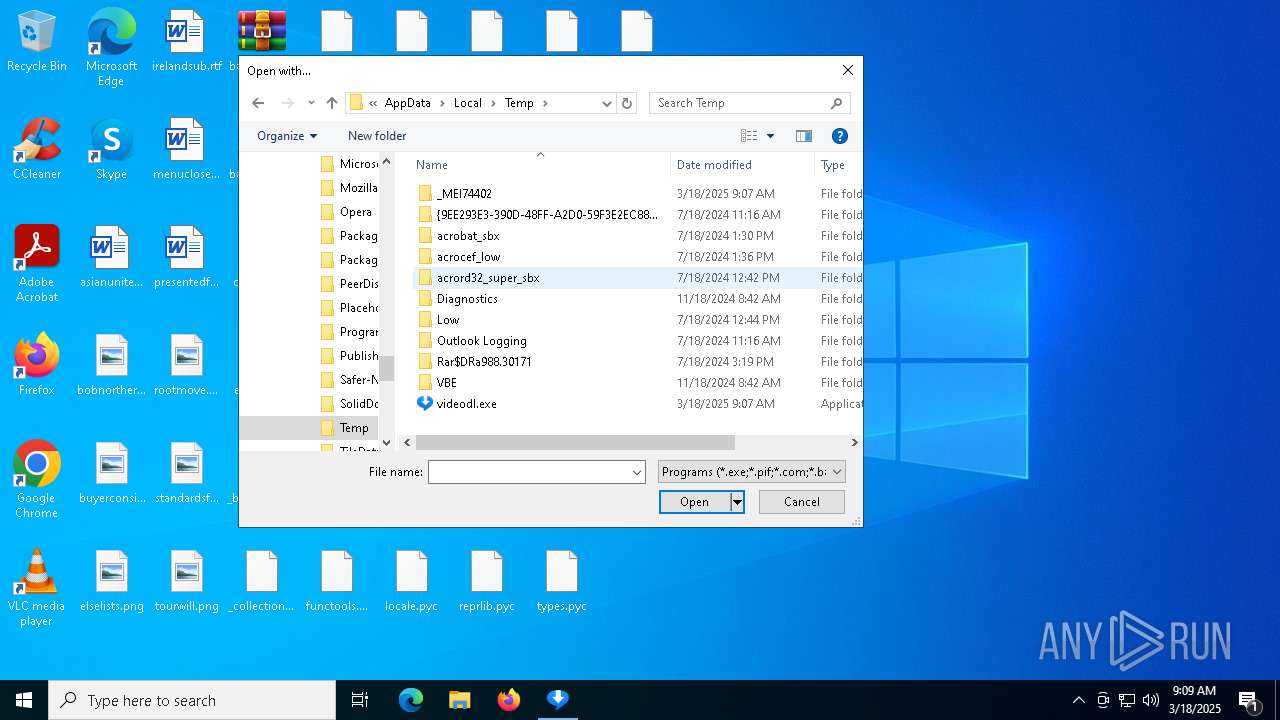
Task: Click horizontal scrollbar right arrow
Action: pyautogui.click(x=854, y=442)
